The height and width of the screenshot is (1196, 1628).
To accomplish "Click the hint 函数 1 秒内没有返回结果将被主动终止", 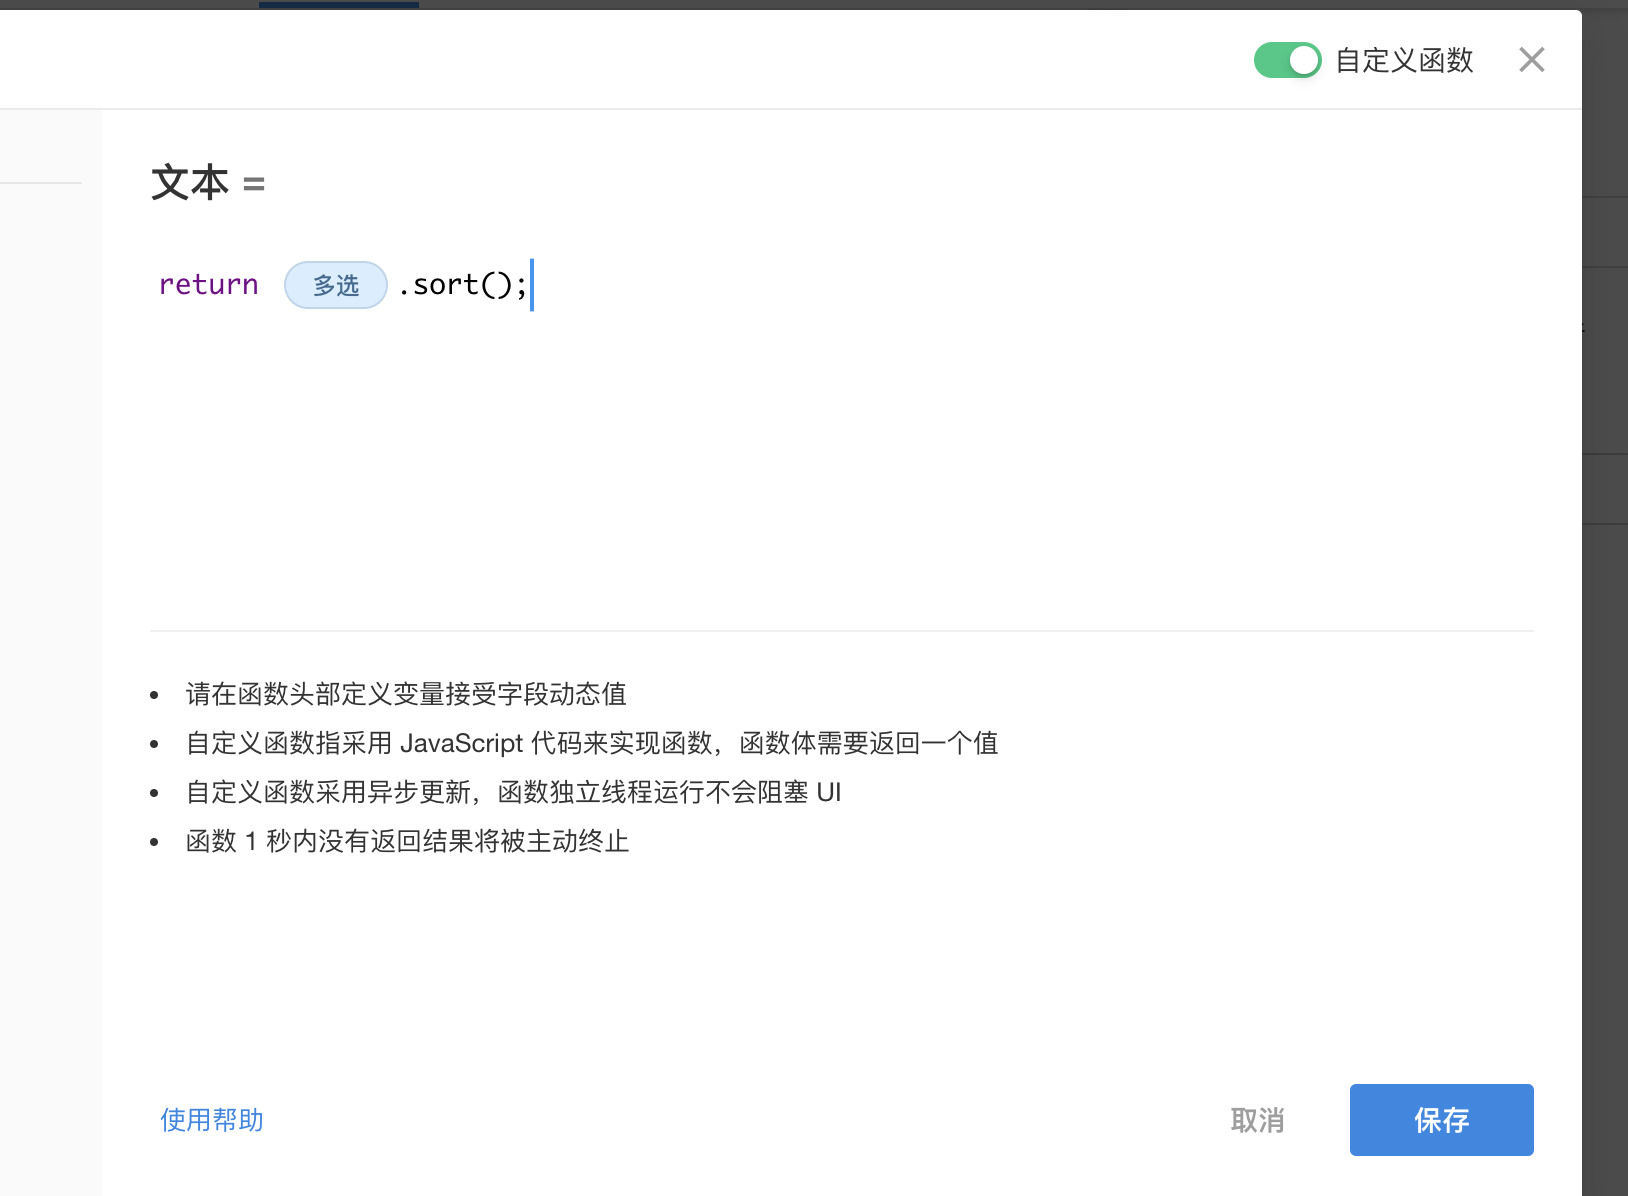I will [407, 841].
